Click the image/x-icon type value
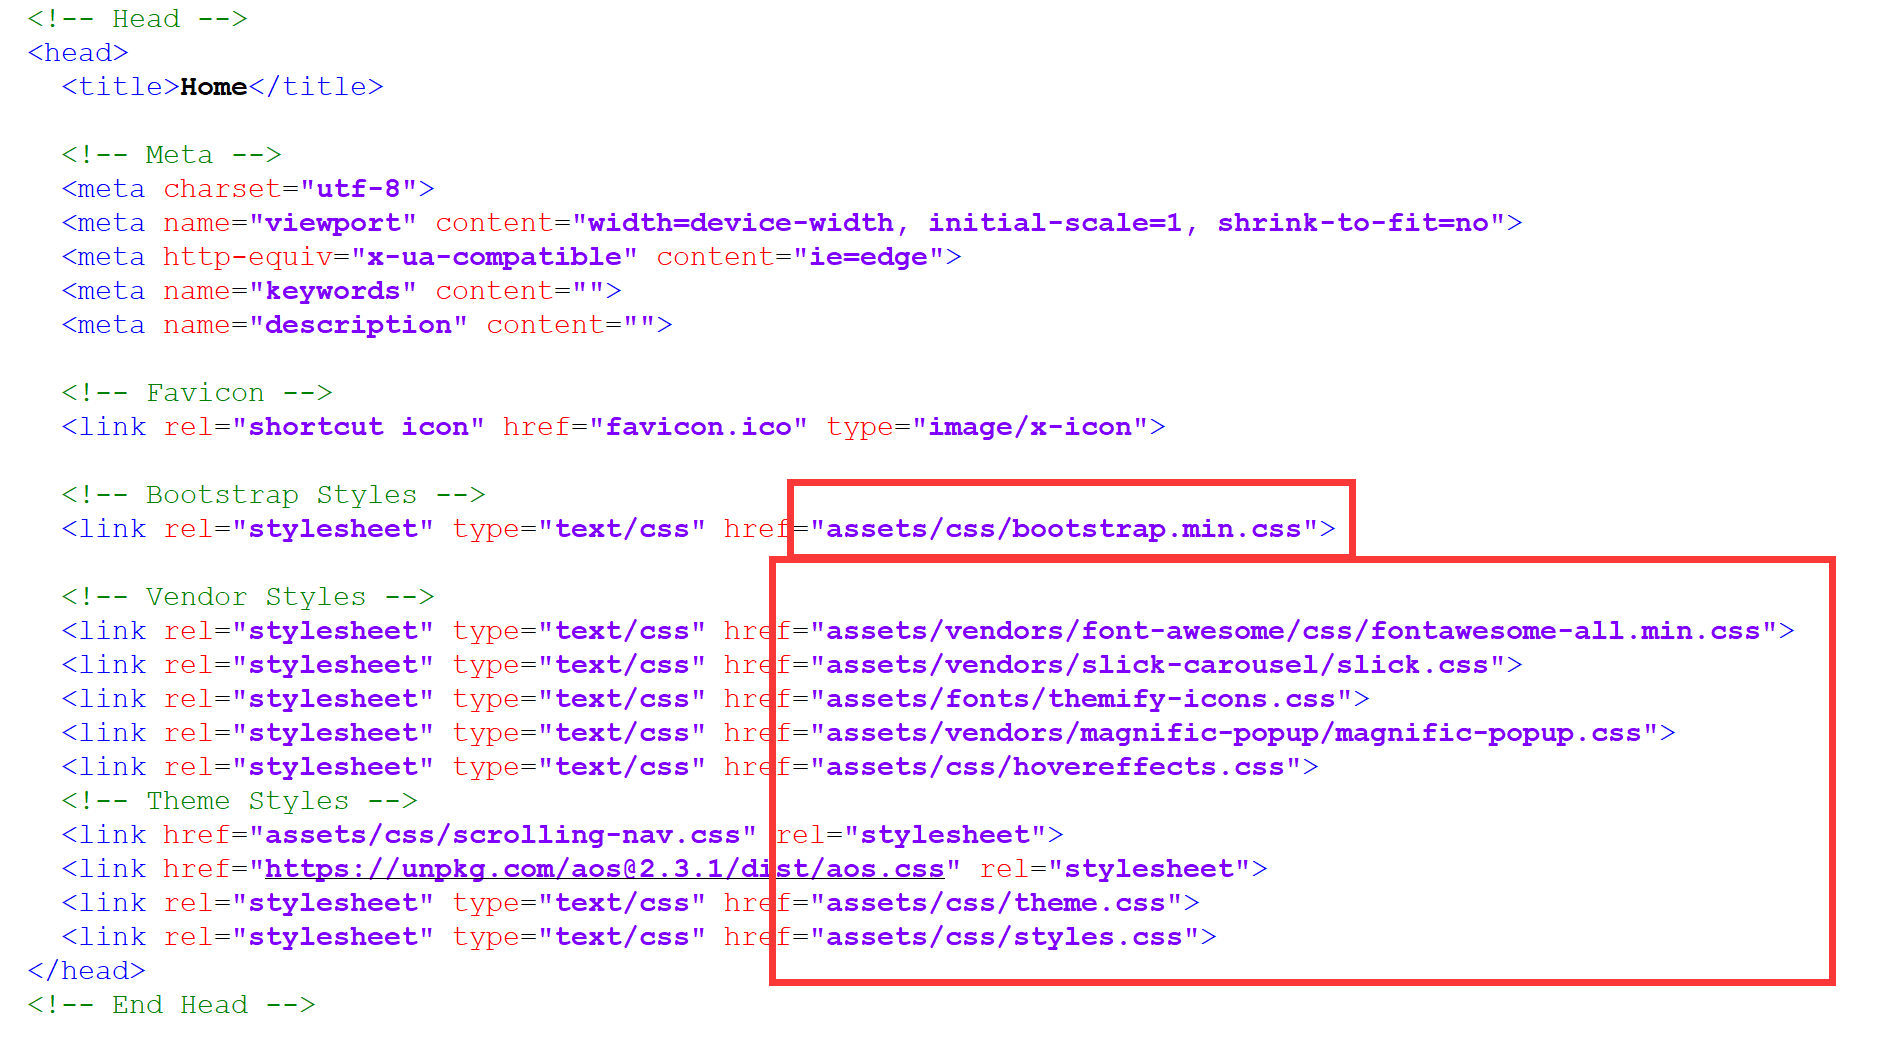Image resolution: width=1883 pixels, height=1061 pixels. click(x=1029, y=427)
